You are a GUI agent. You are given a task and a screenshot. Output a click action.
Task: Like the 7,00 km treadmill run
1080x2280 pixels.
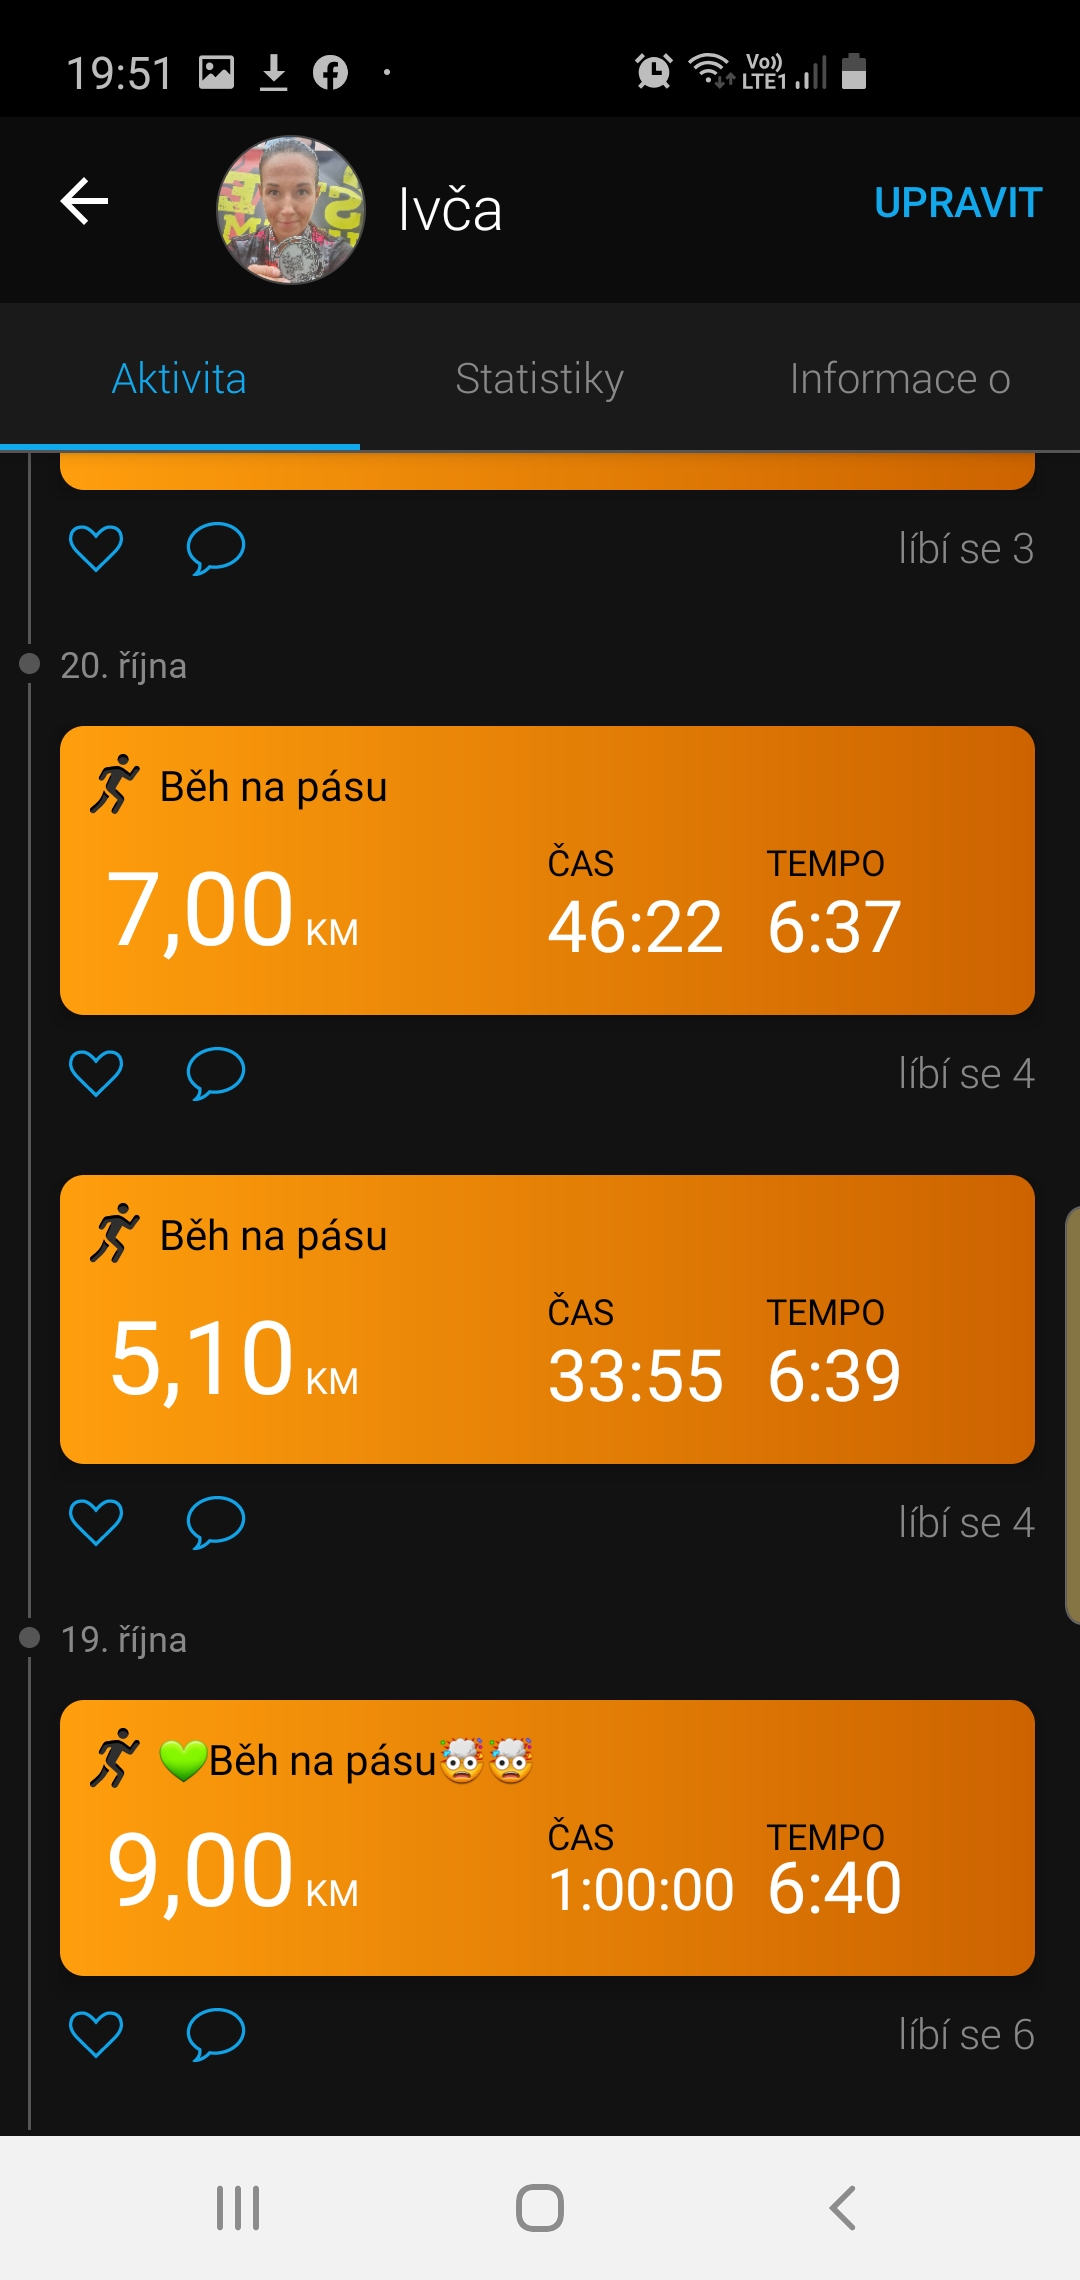[x=96, y=1073]
